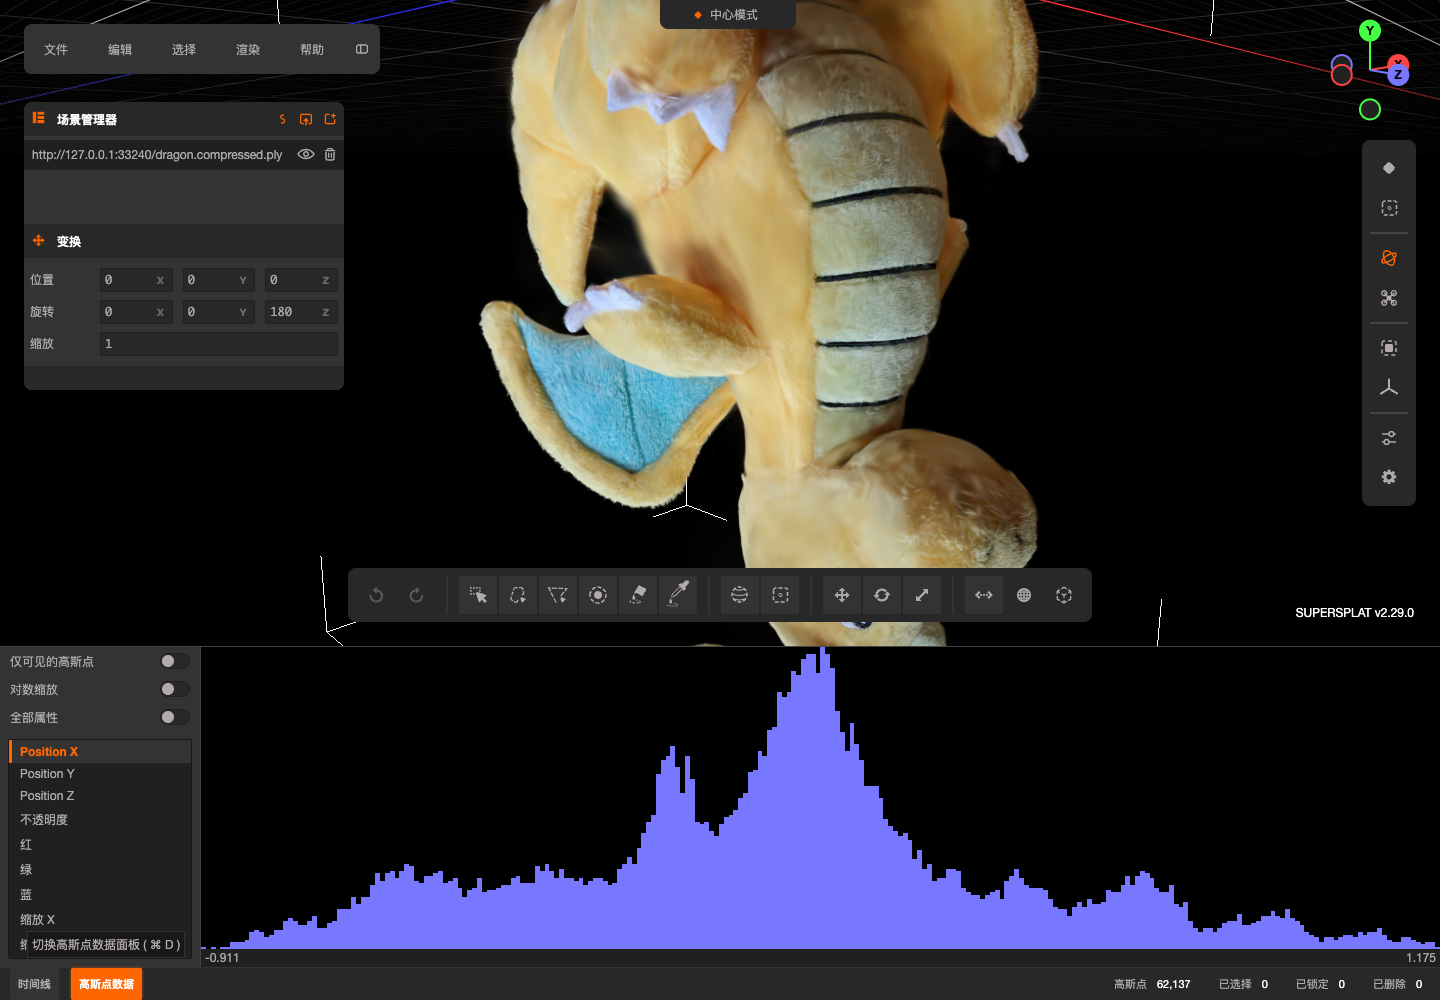The width and height of the screenshot is (1440, 1000).
Task: Activate the measure tool
Action: [x=984, y=595]
